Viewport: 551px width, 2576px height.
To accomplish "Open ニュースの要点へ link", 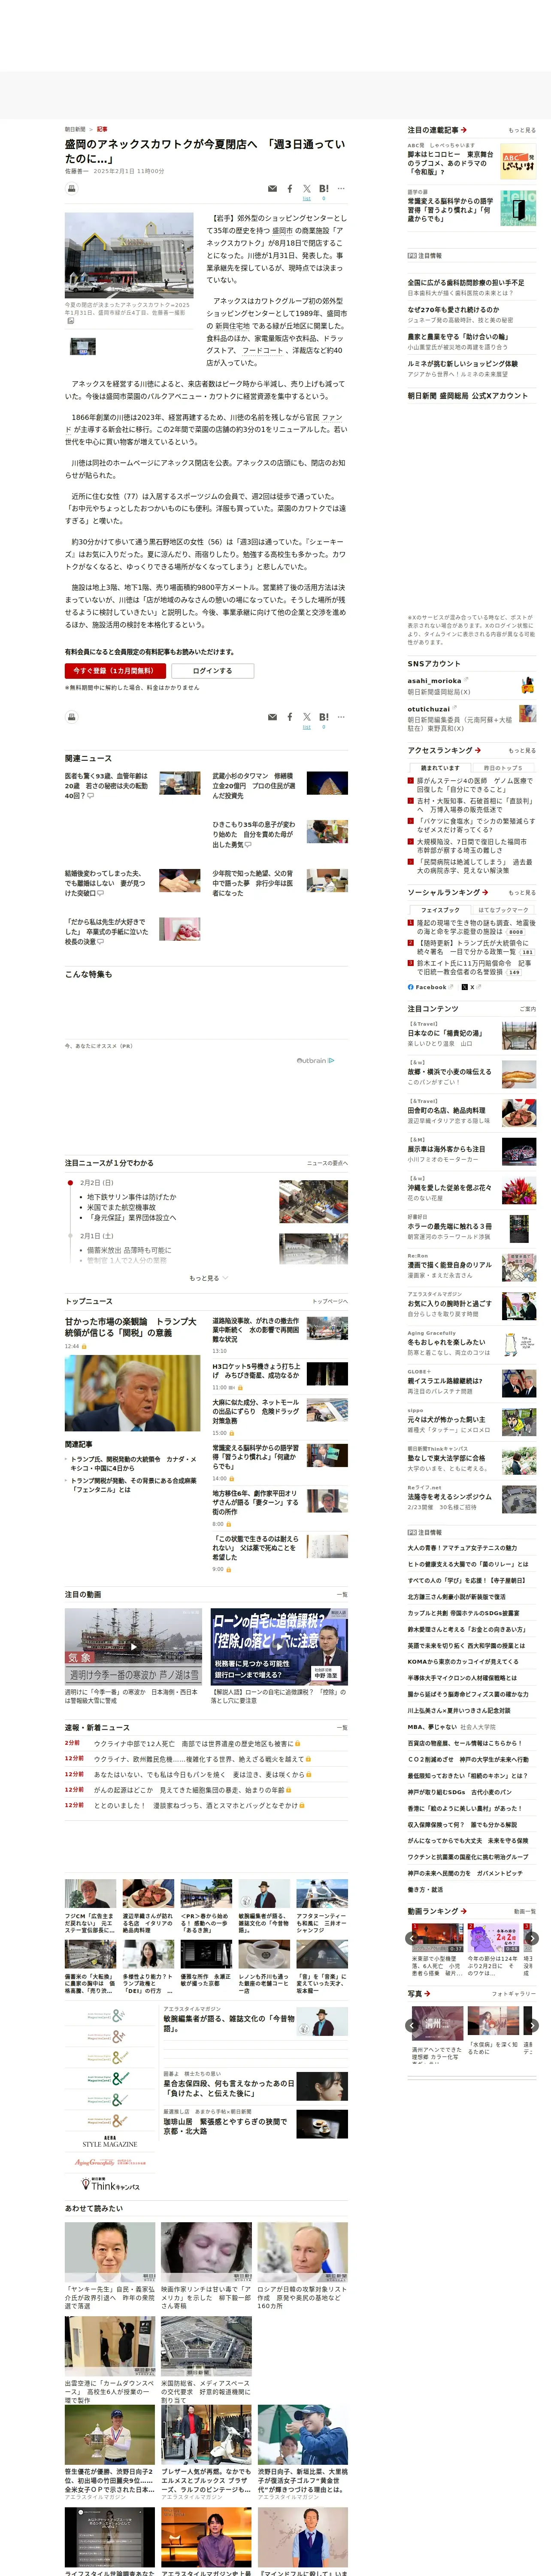I will [x=327, y=1163].
